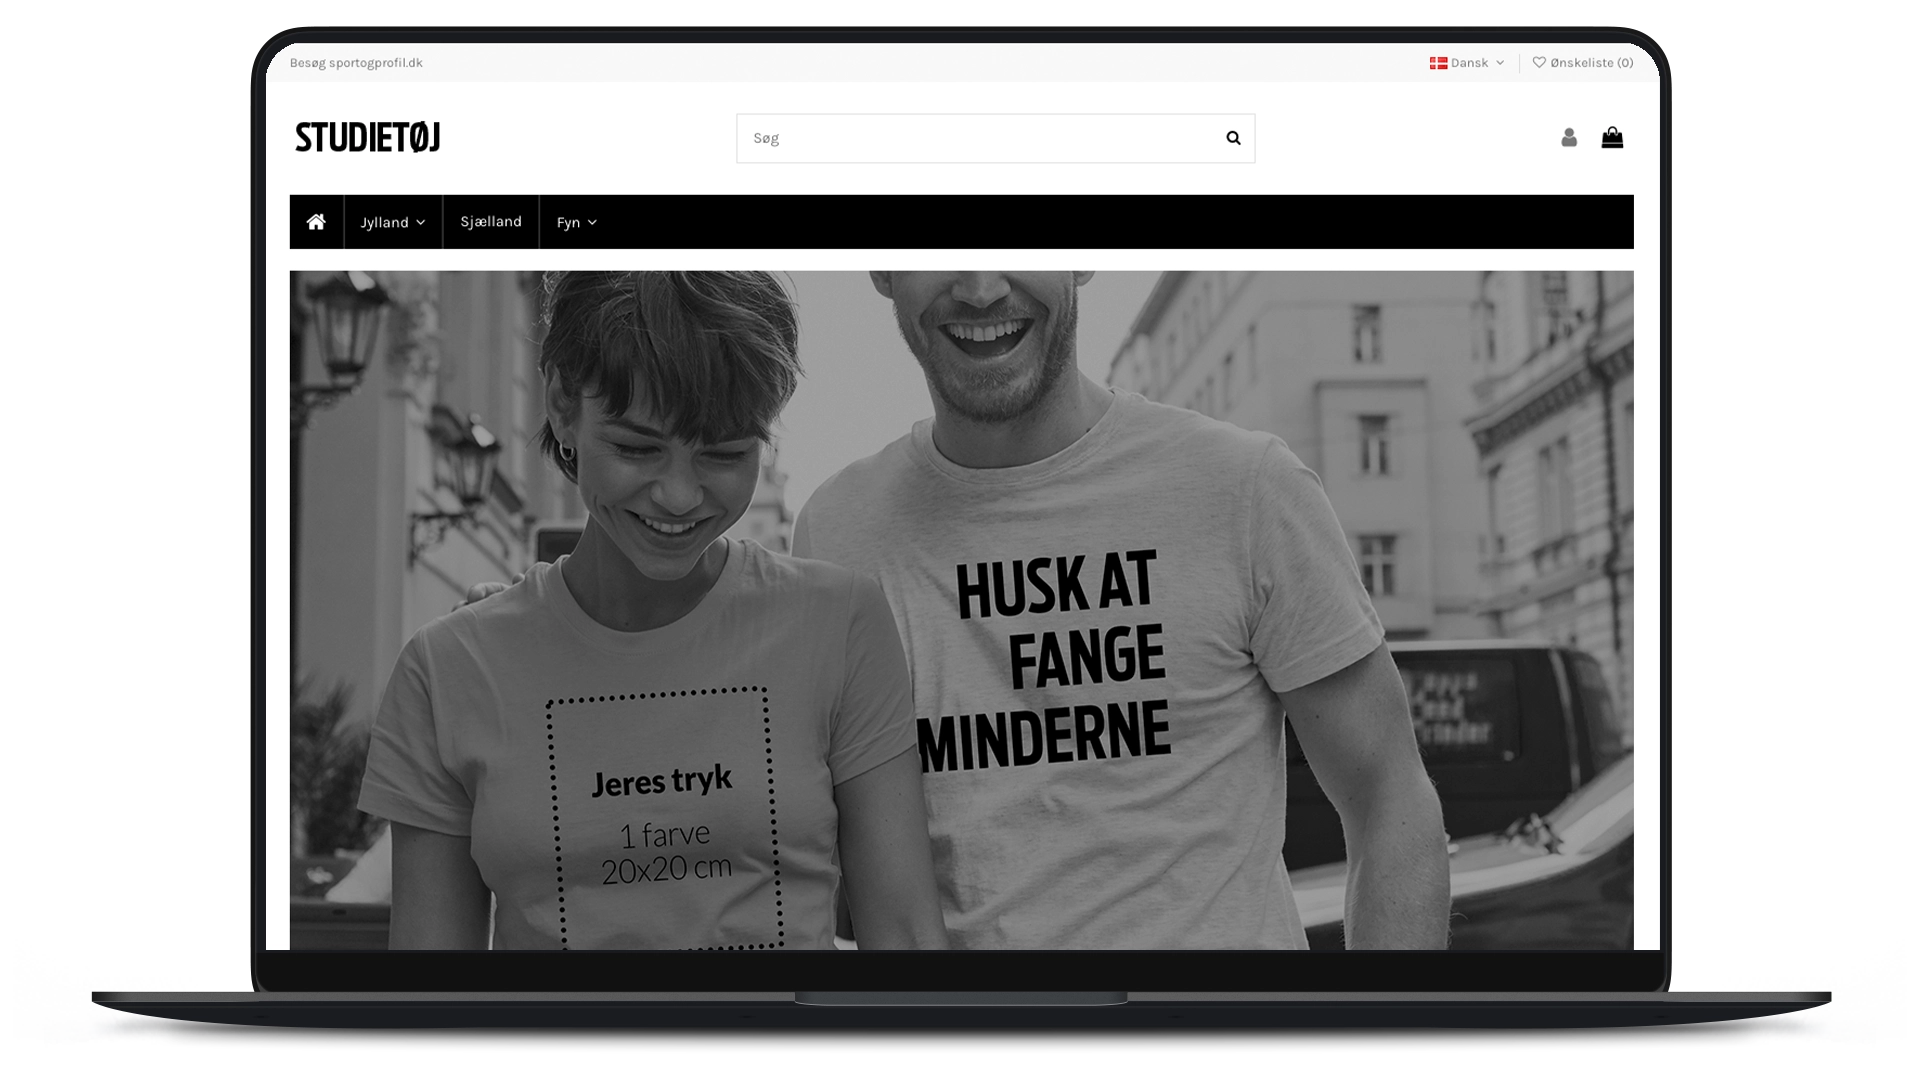This screenshot has height=1080, width=1920.
Task: Click the Danish flag icon
Action: (1438, 62)
